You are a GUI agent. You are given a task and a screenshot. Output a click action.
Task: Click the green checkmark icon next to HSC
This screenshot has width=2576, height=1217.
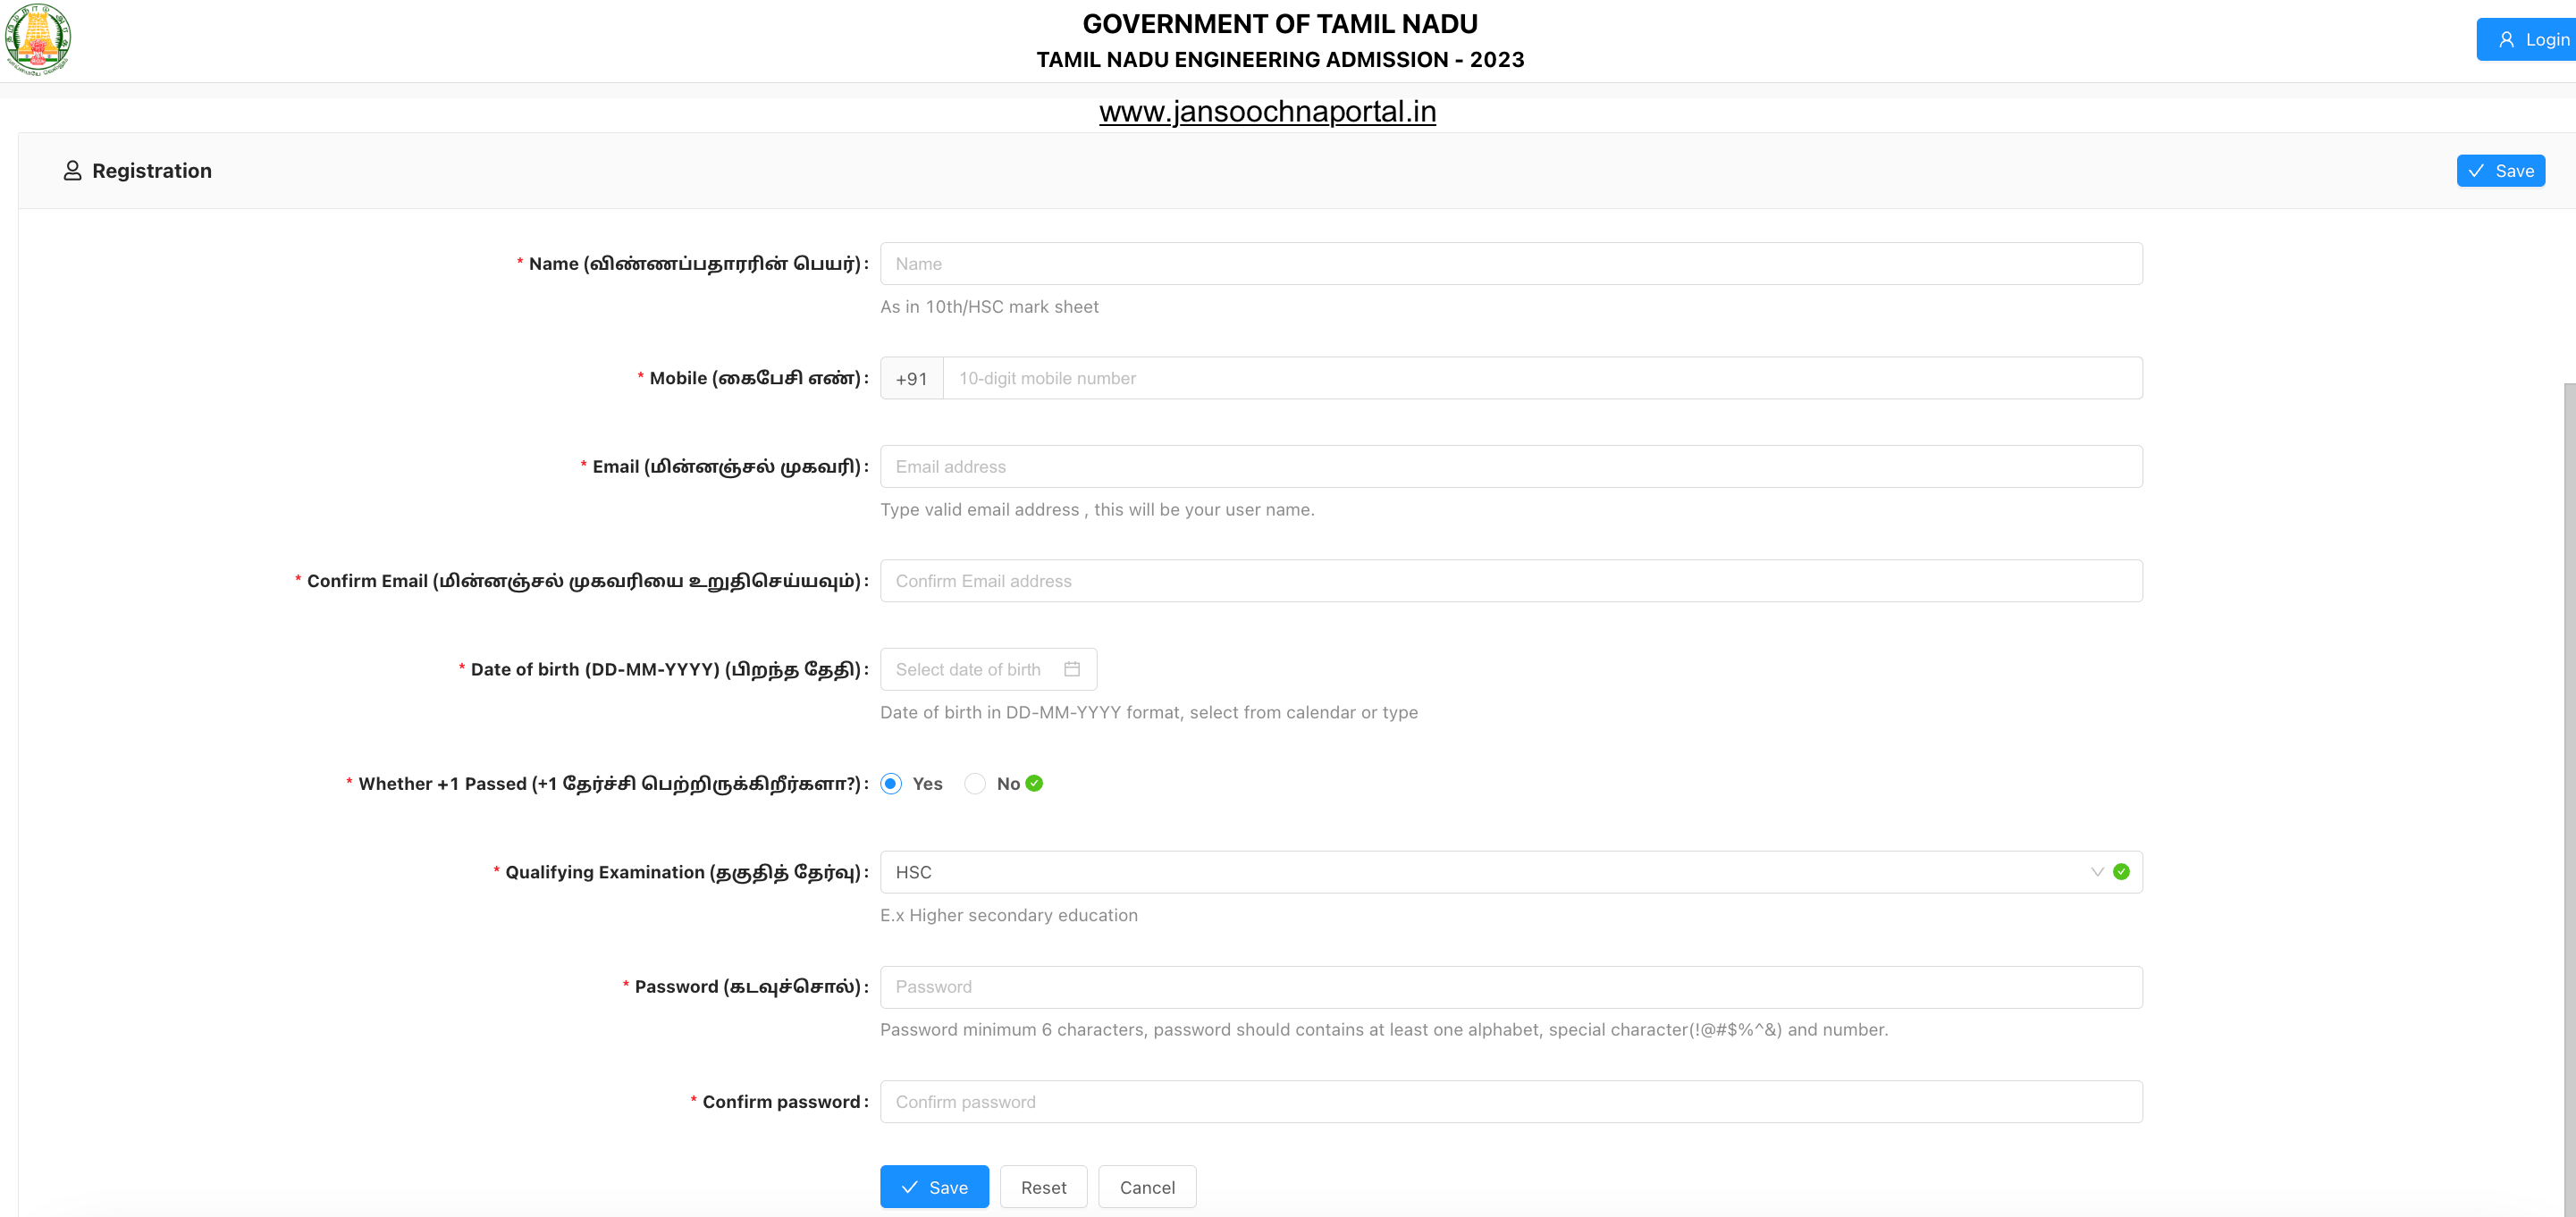[2121, 872]
